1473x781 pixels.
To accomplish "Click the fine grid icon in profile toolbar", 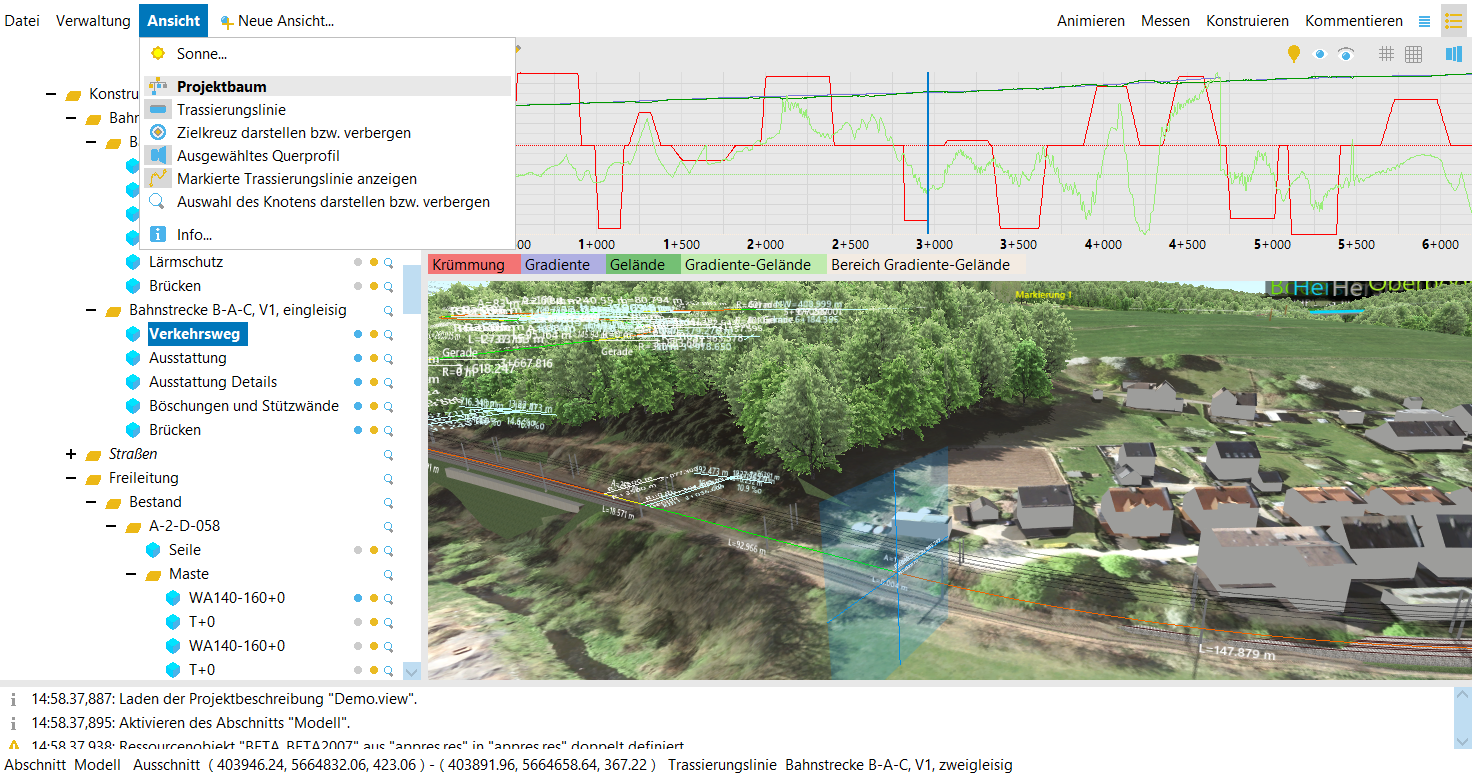I will tap(1413, 54).
